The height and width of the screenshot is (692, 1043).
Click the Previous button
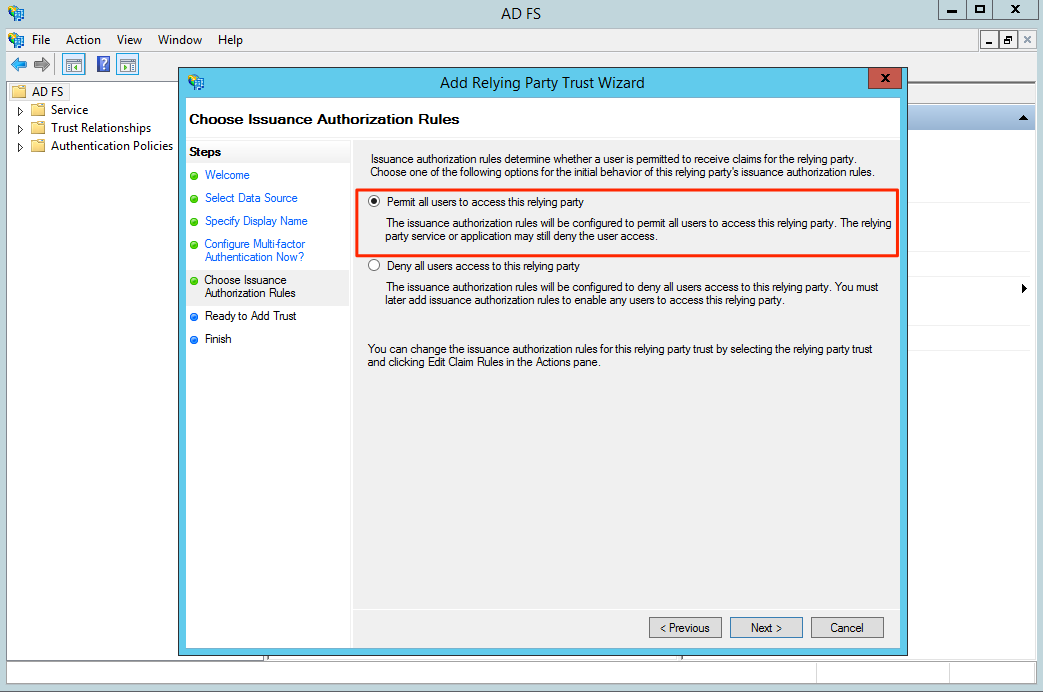(x=685, y=627)
